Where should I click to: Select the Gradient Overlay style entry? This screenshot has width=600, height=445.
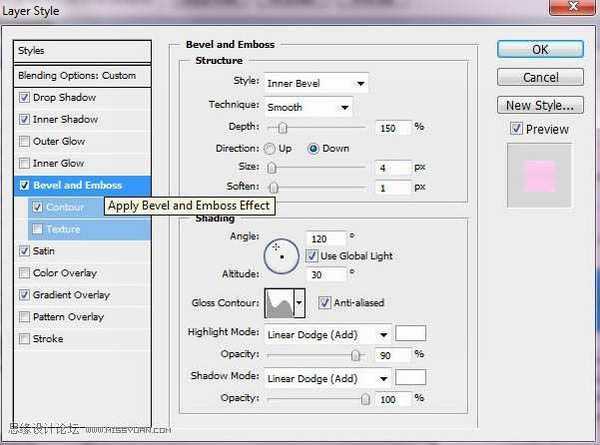pos(71,295)
